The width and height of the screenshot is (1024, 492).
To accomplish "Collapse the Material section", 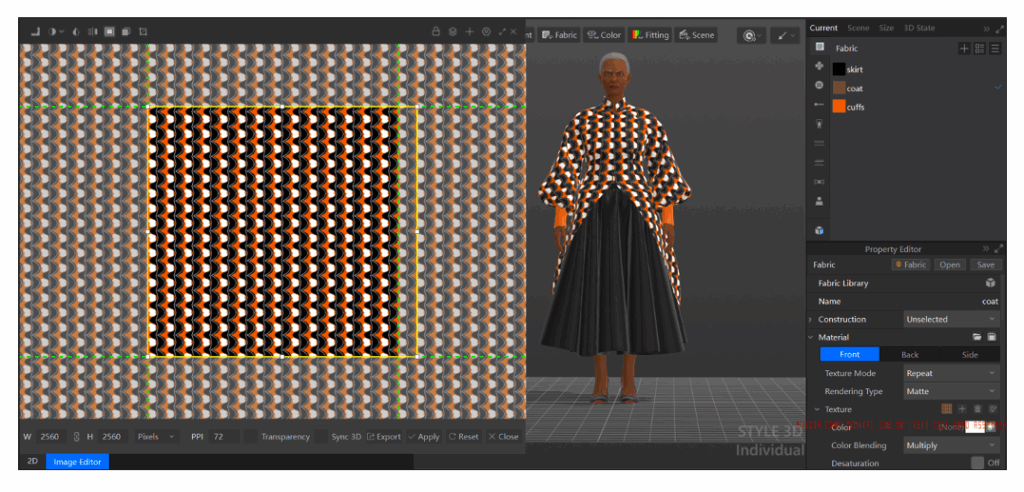I will point(810,337).
